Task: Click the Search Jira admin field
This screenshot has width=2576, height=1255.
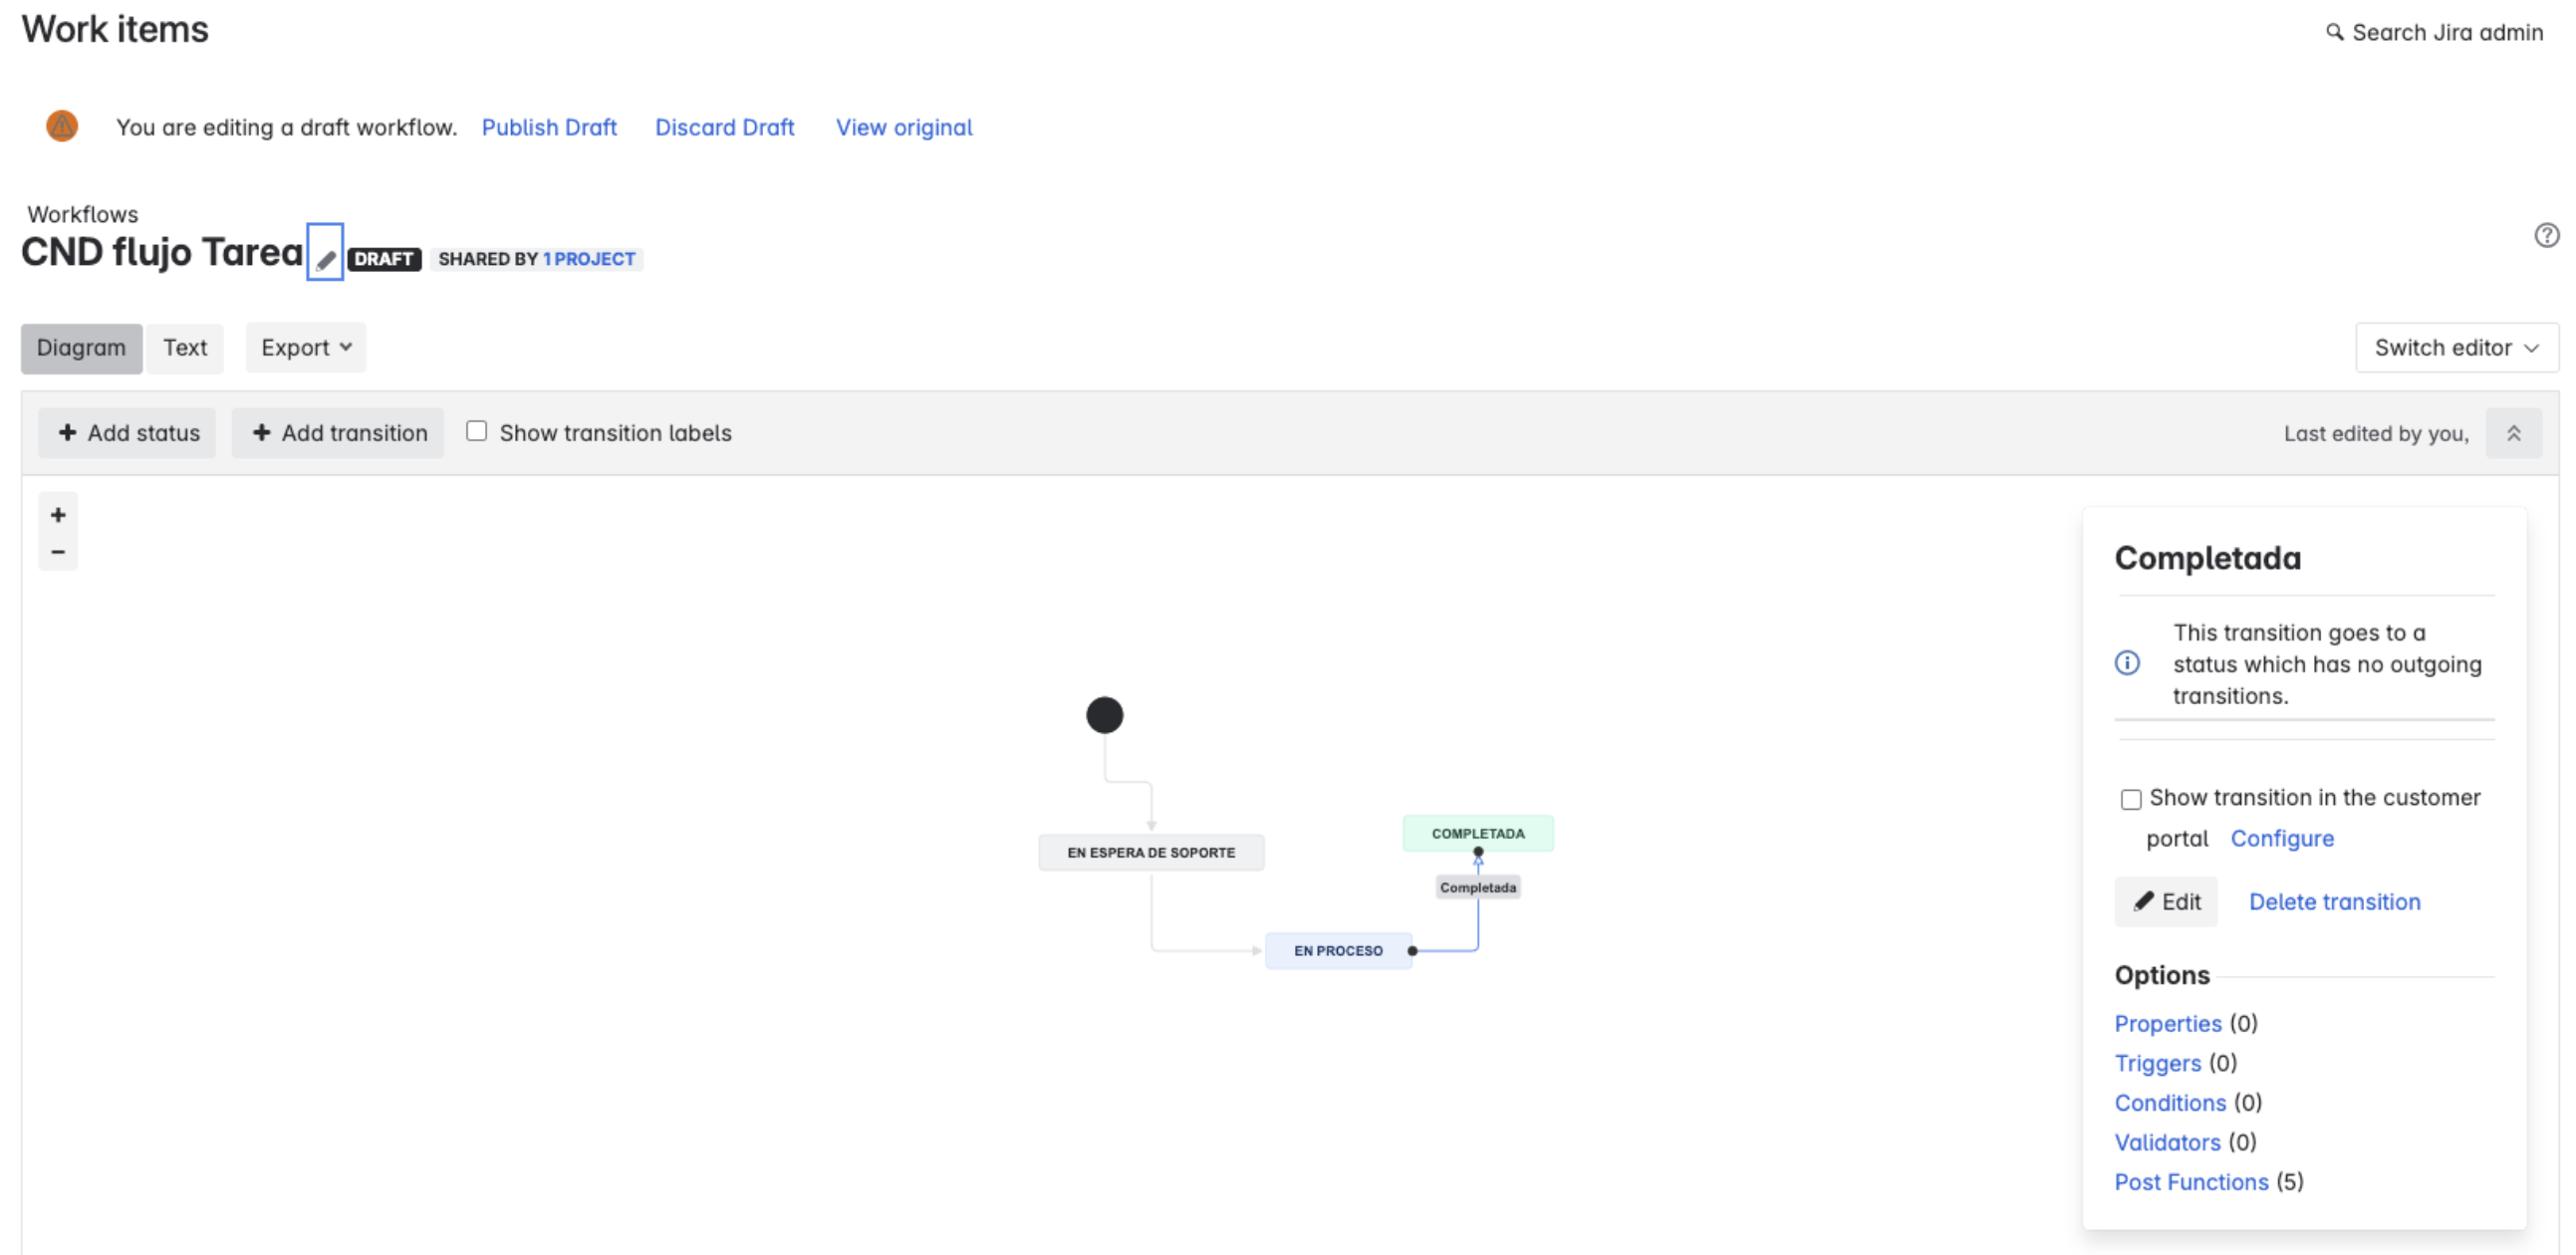Action: point(2434,32)
